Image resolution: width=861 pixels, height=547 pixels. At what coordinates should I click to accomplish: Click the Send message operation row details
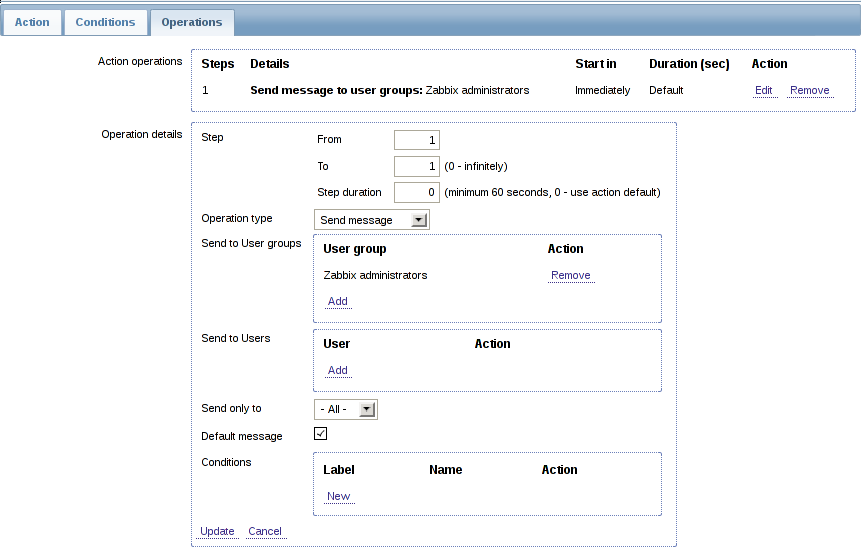coord(389,90)
